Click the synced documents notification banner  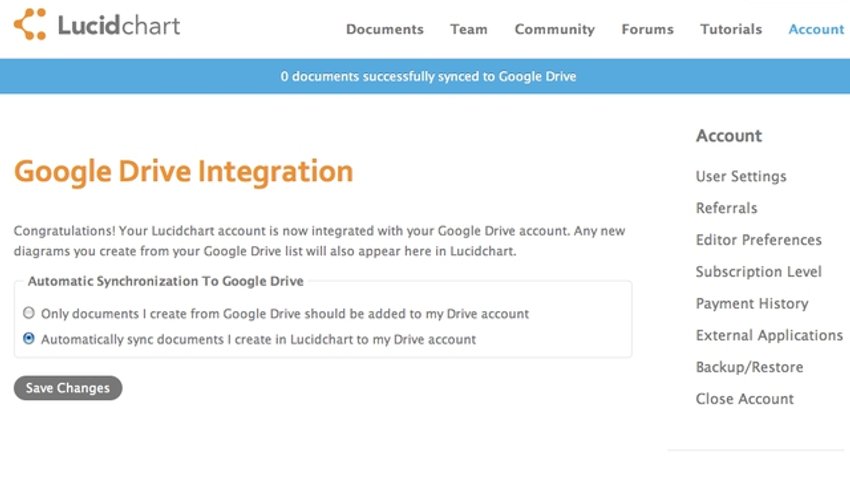point(425,76)
